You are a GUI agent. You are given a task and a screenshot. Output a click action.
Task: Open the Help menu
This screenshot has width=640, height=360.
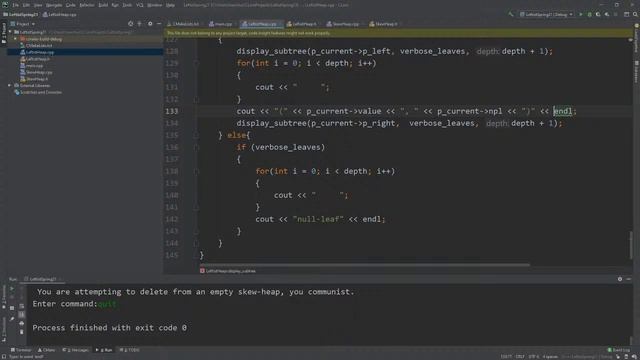click(x=170, y=5)
